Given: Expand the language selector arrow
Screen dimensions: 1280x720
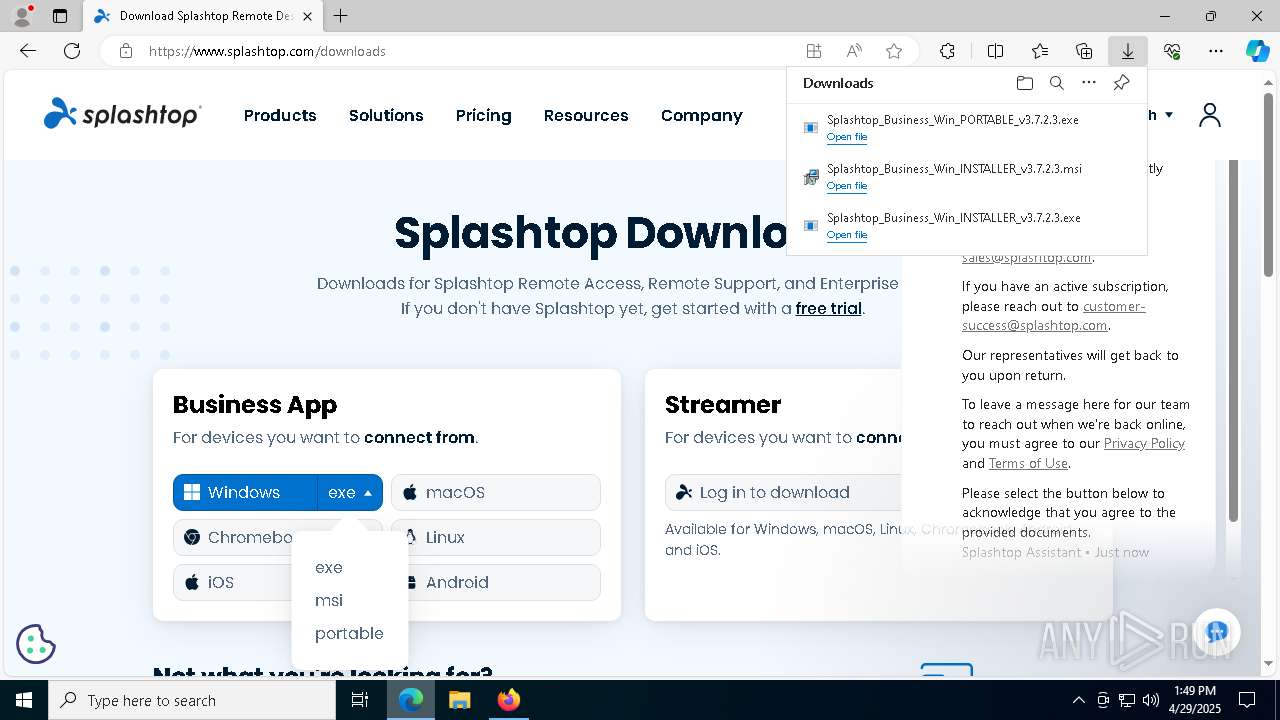Looking at the screenshot, I should pyautogui.click(x=1169, y=115).
